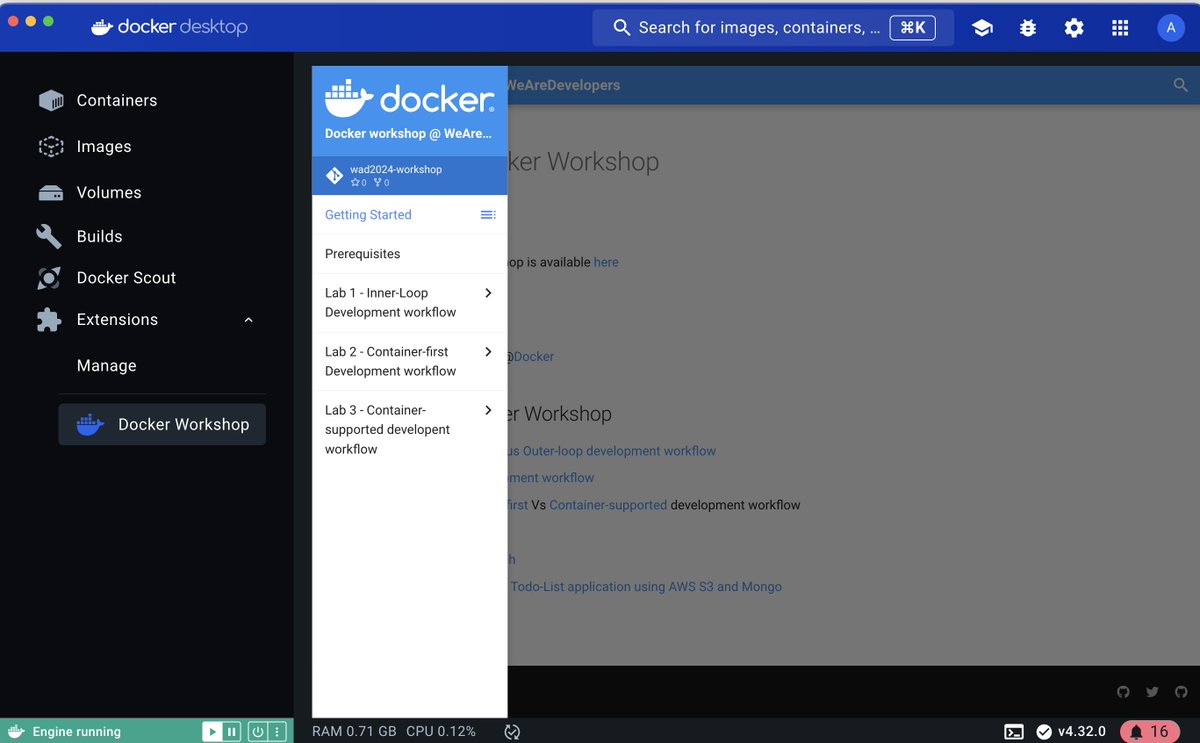Open the terminal icon in the status bar
The image size is (1200, 743).
(x=1013, y=731)
